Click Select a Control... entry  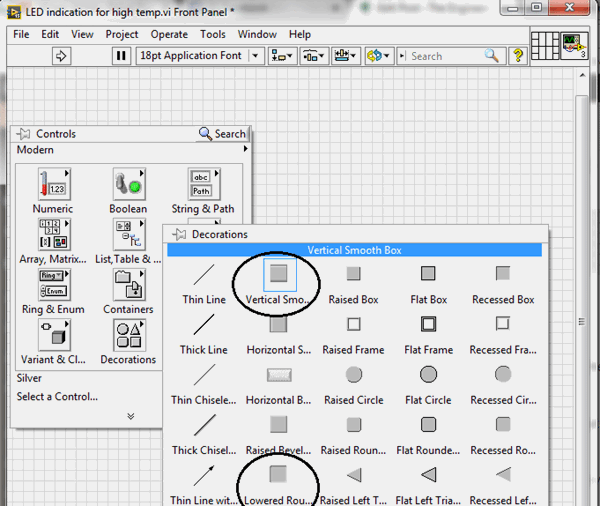57,397
